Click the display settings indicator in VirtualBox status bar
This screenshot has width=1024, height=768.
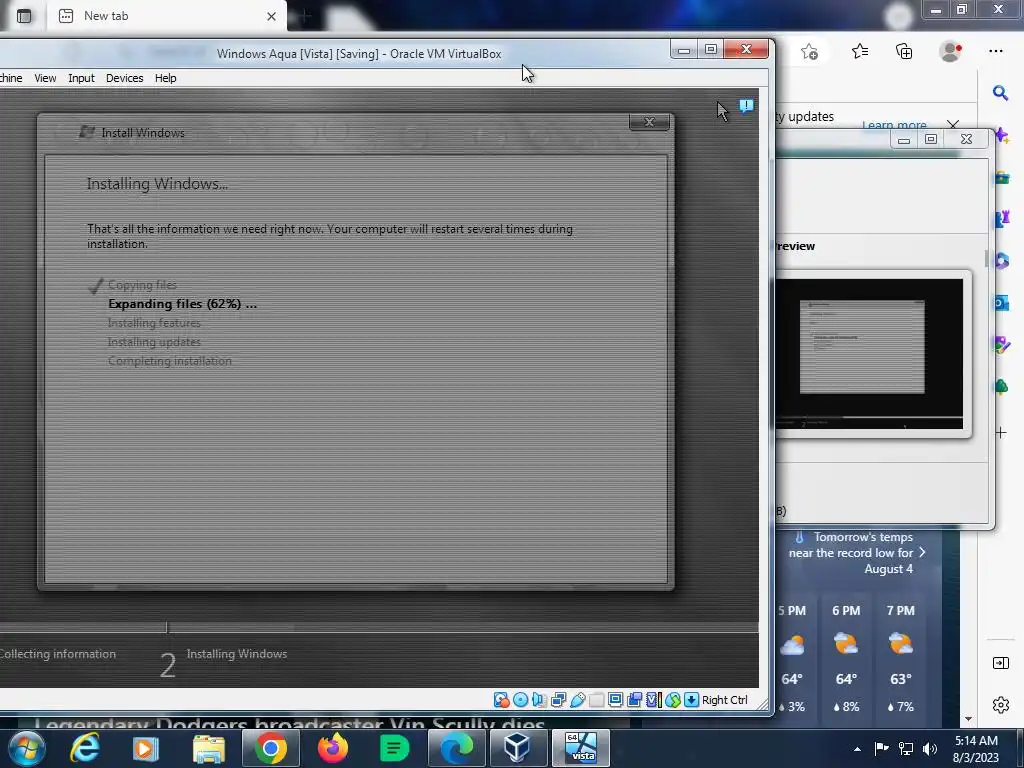(615, 700)
